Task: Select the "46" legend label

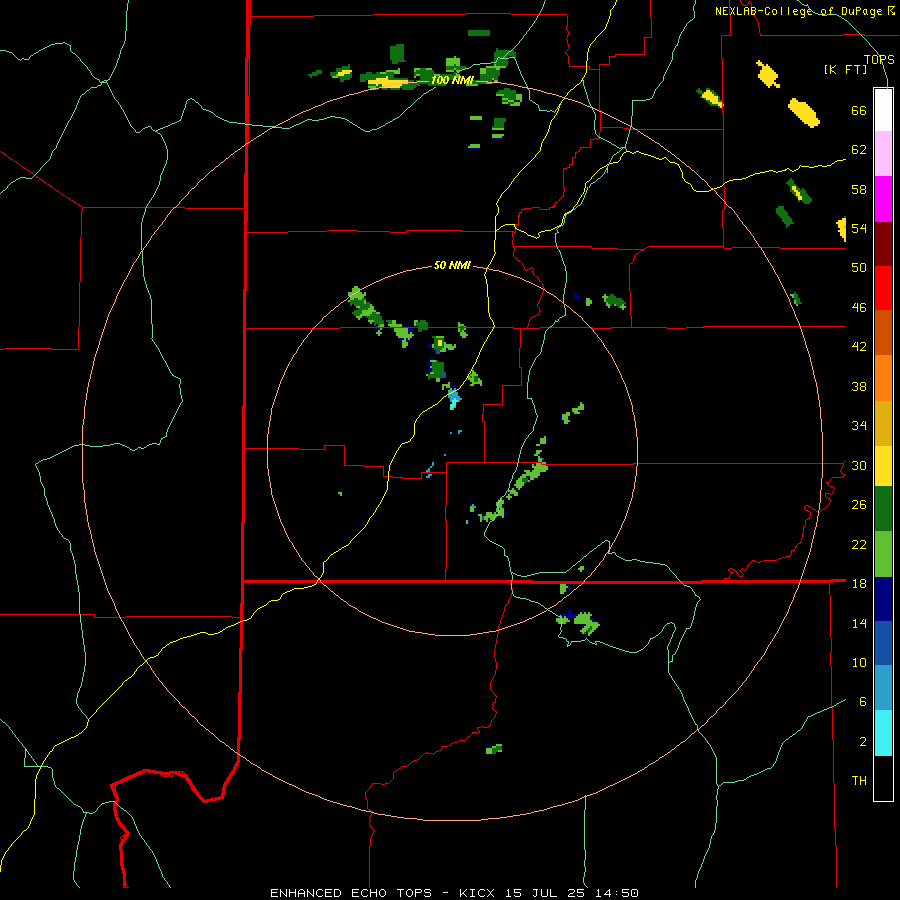Action: pyautogui.click(x=859, y=308)
